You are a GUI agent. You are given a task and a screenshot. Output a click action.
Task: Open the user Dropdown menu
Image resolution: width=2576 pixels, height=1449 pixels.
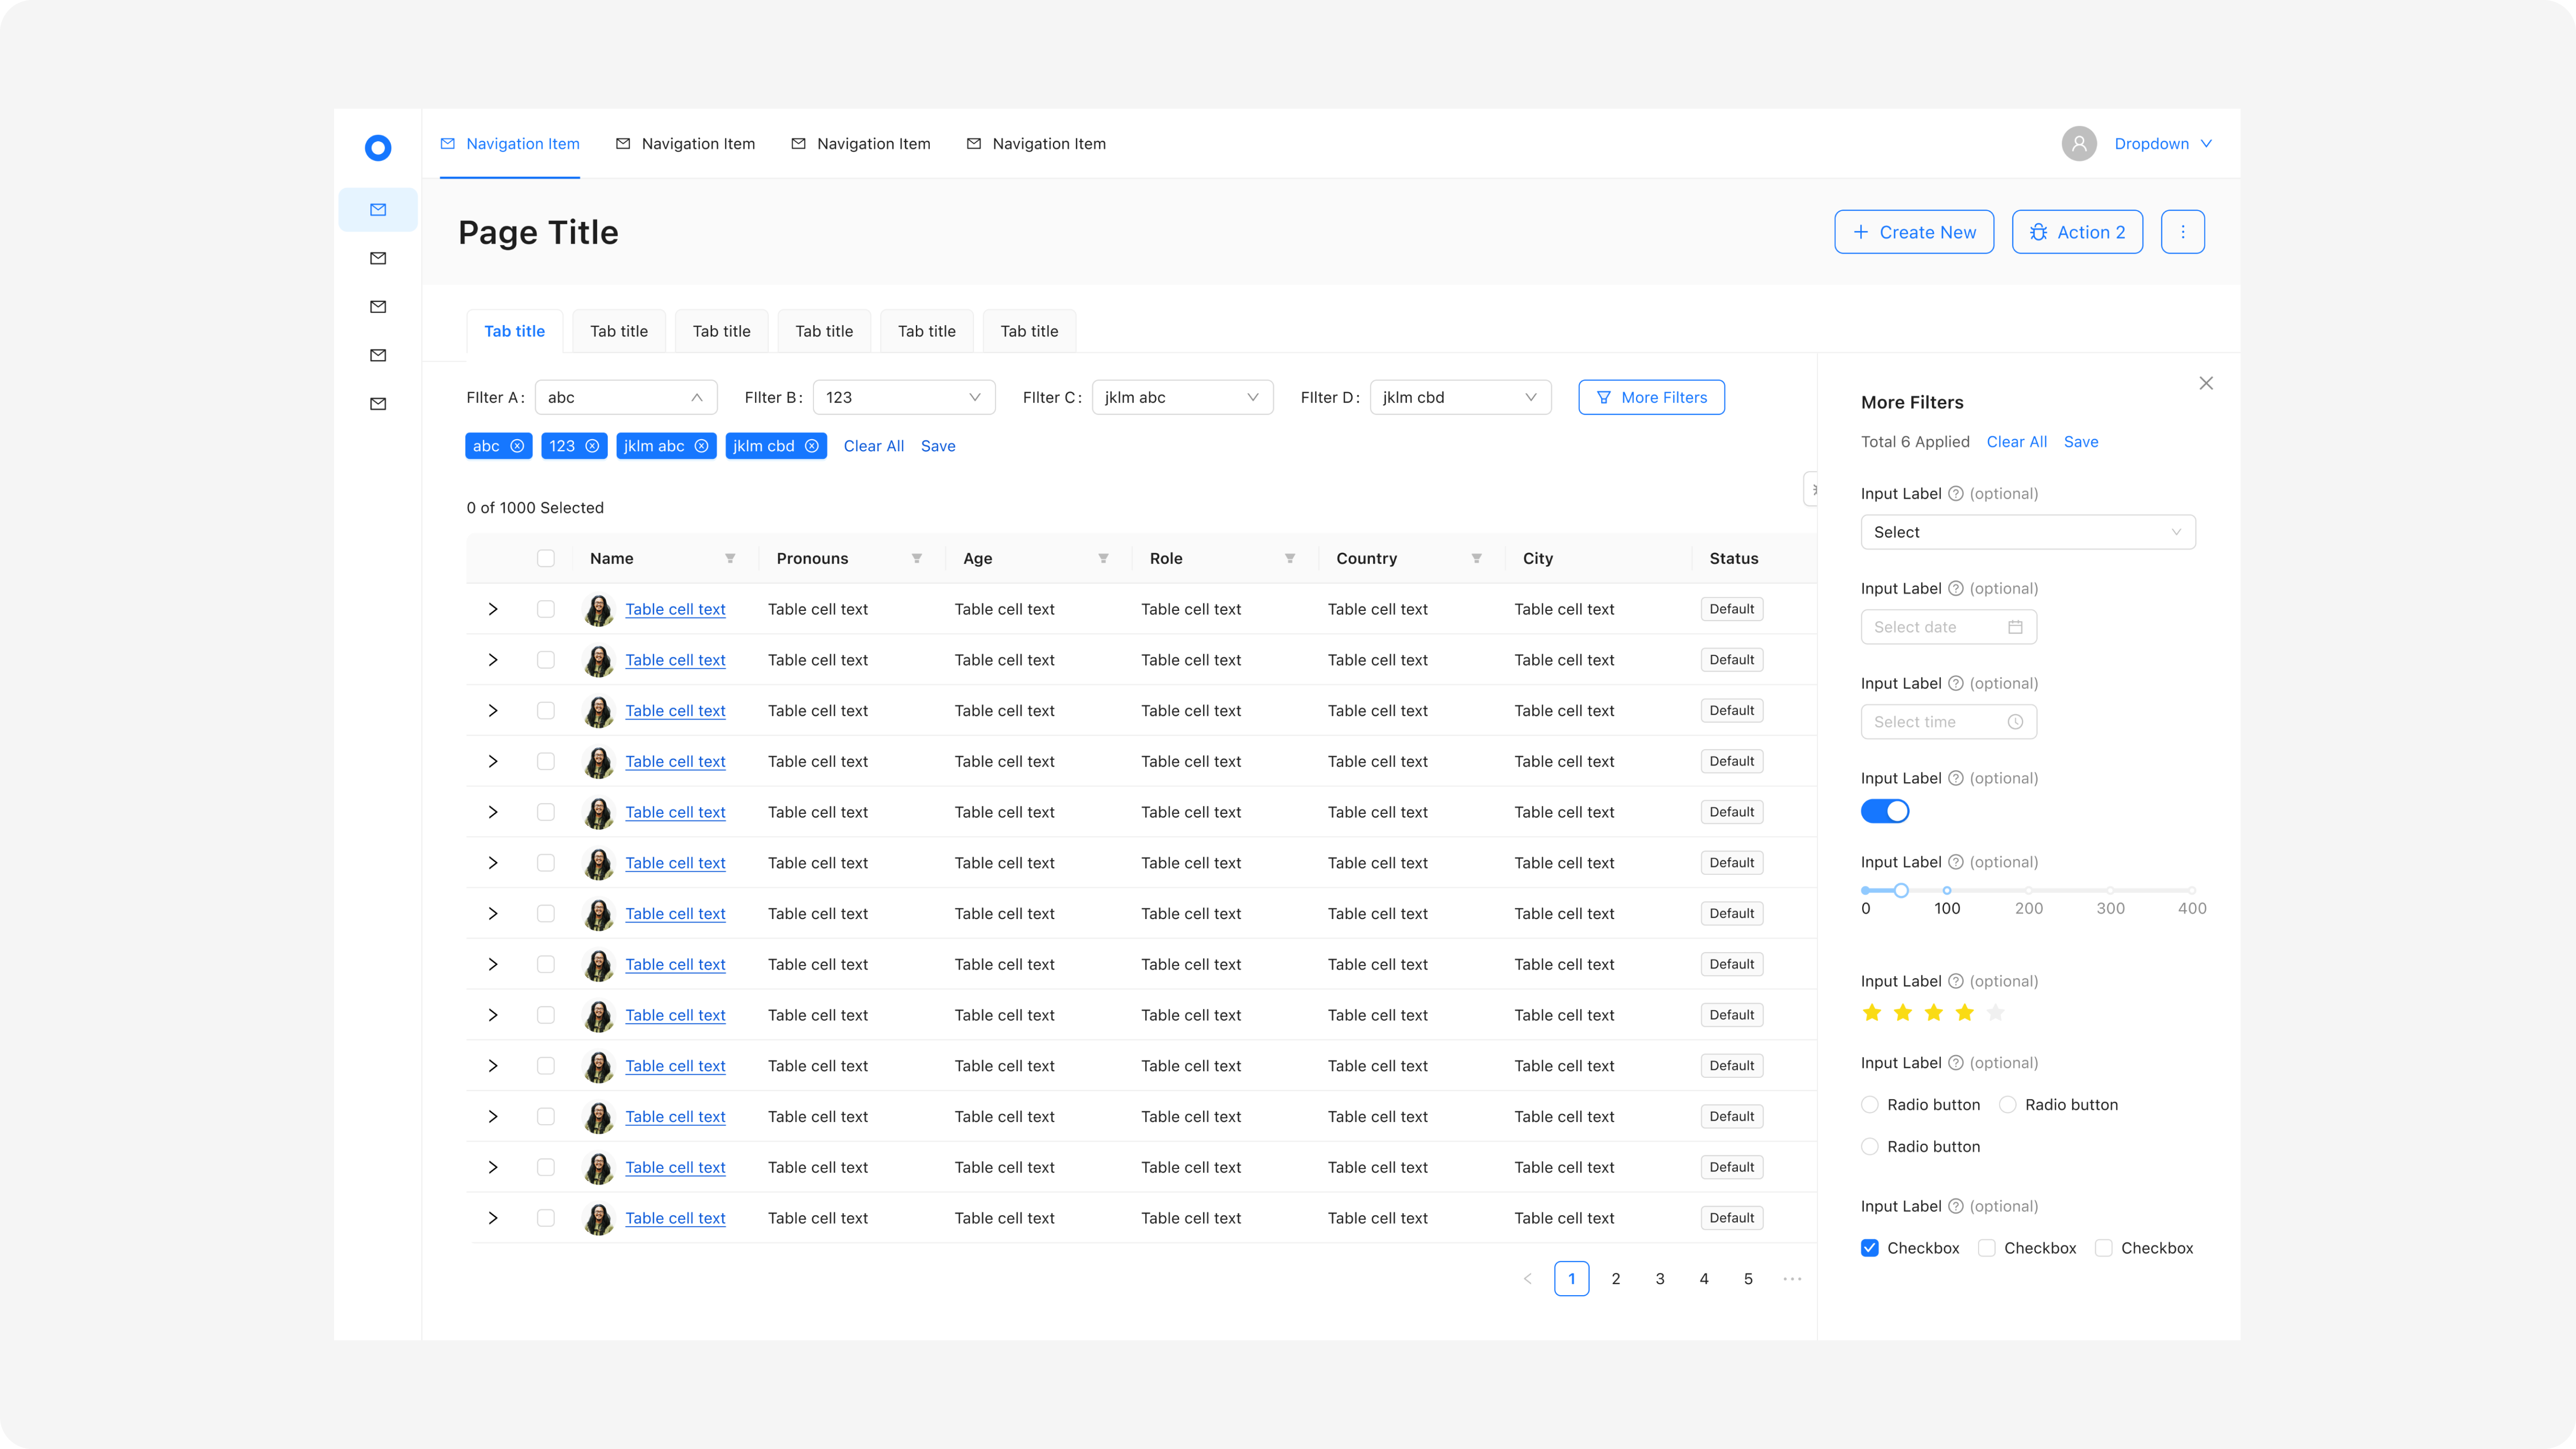click(x=2163, y=144)
